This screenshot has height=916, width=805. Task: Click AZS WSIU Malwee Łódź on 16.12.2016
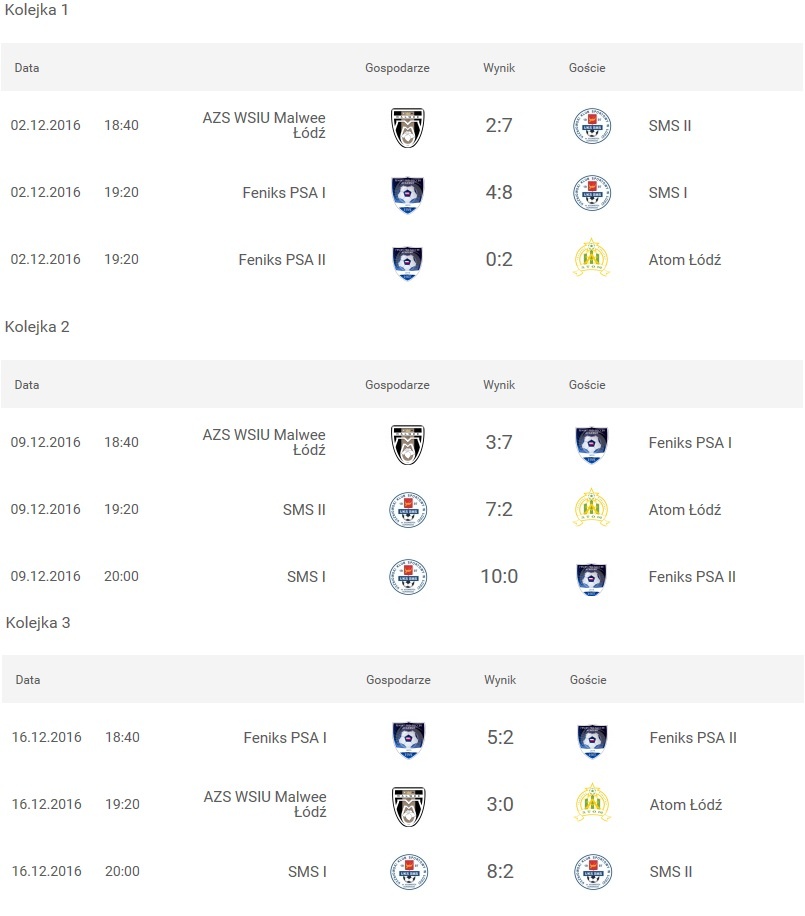click(265, 804)
